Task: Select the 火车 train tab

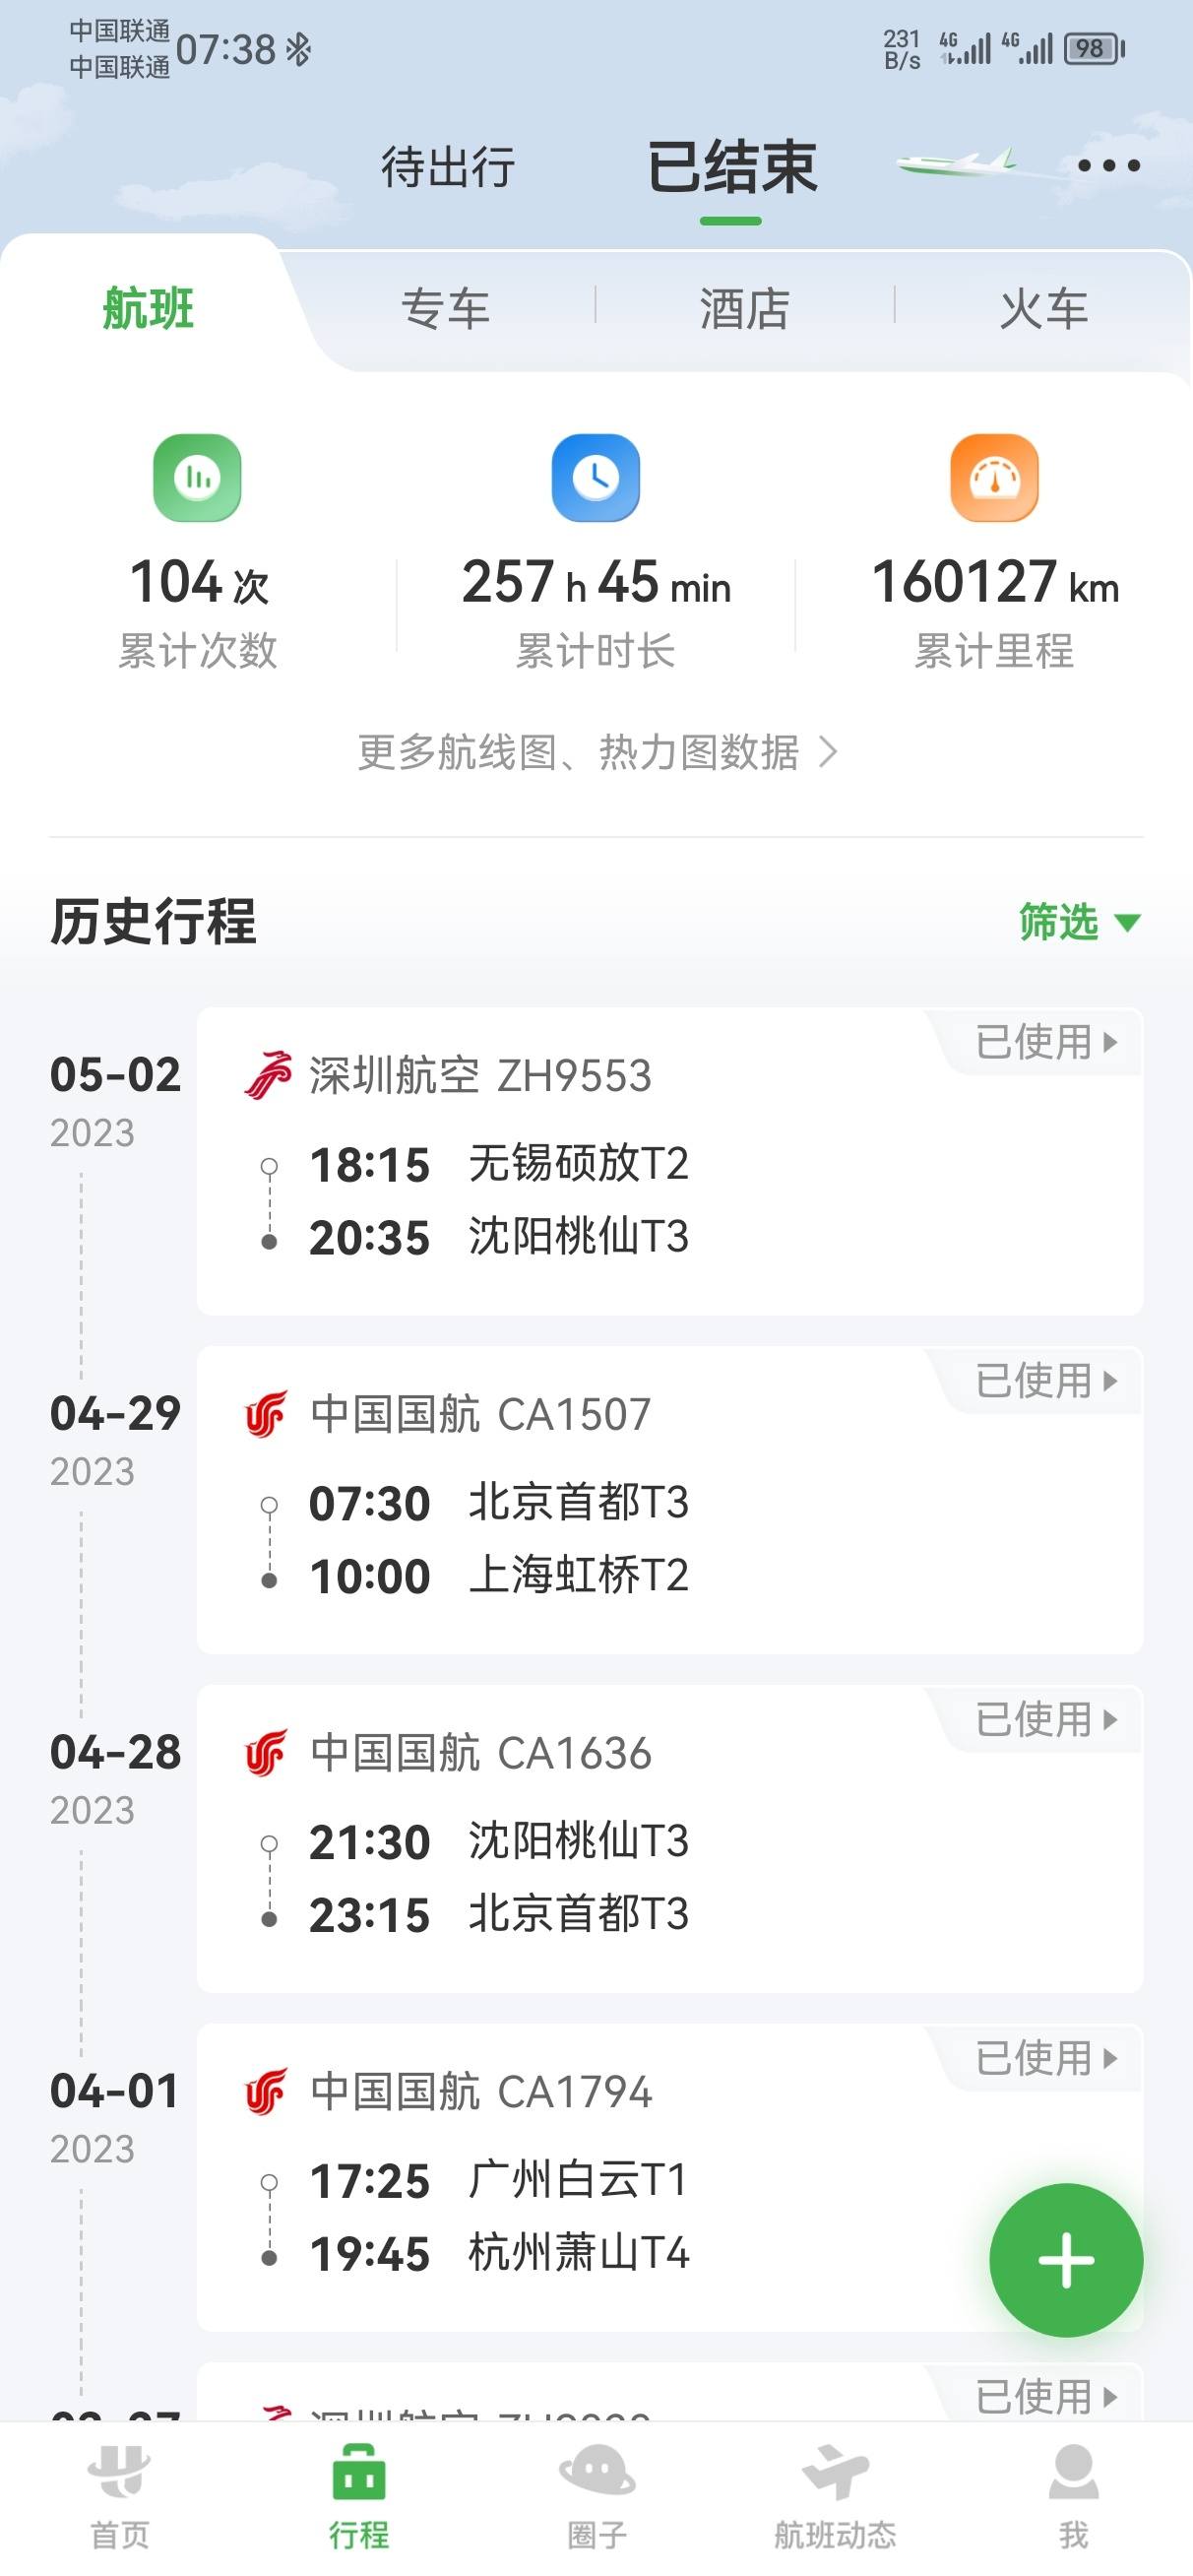Action: tap(1044, 308)
